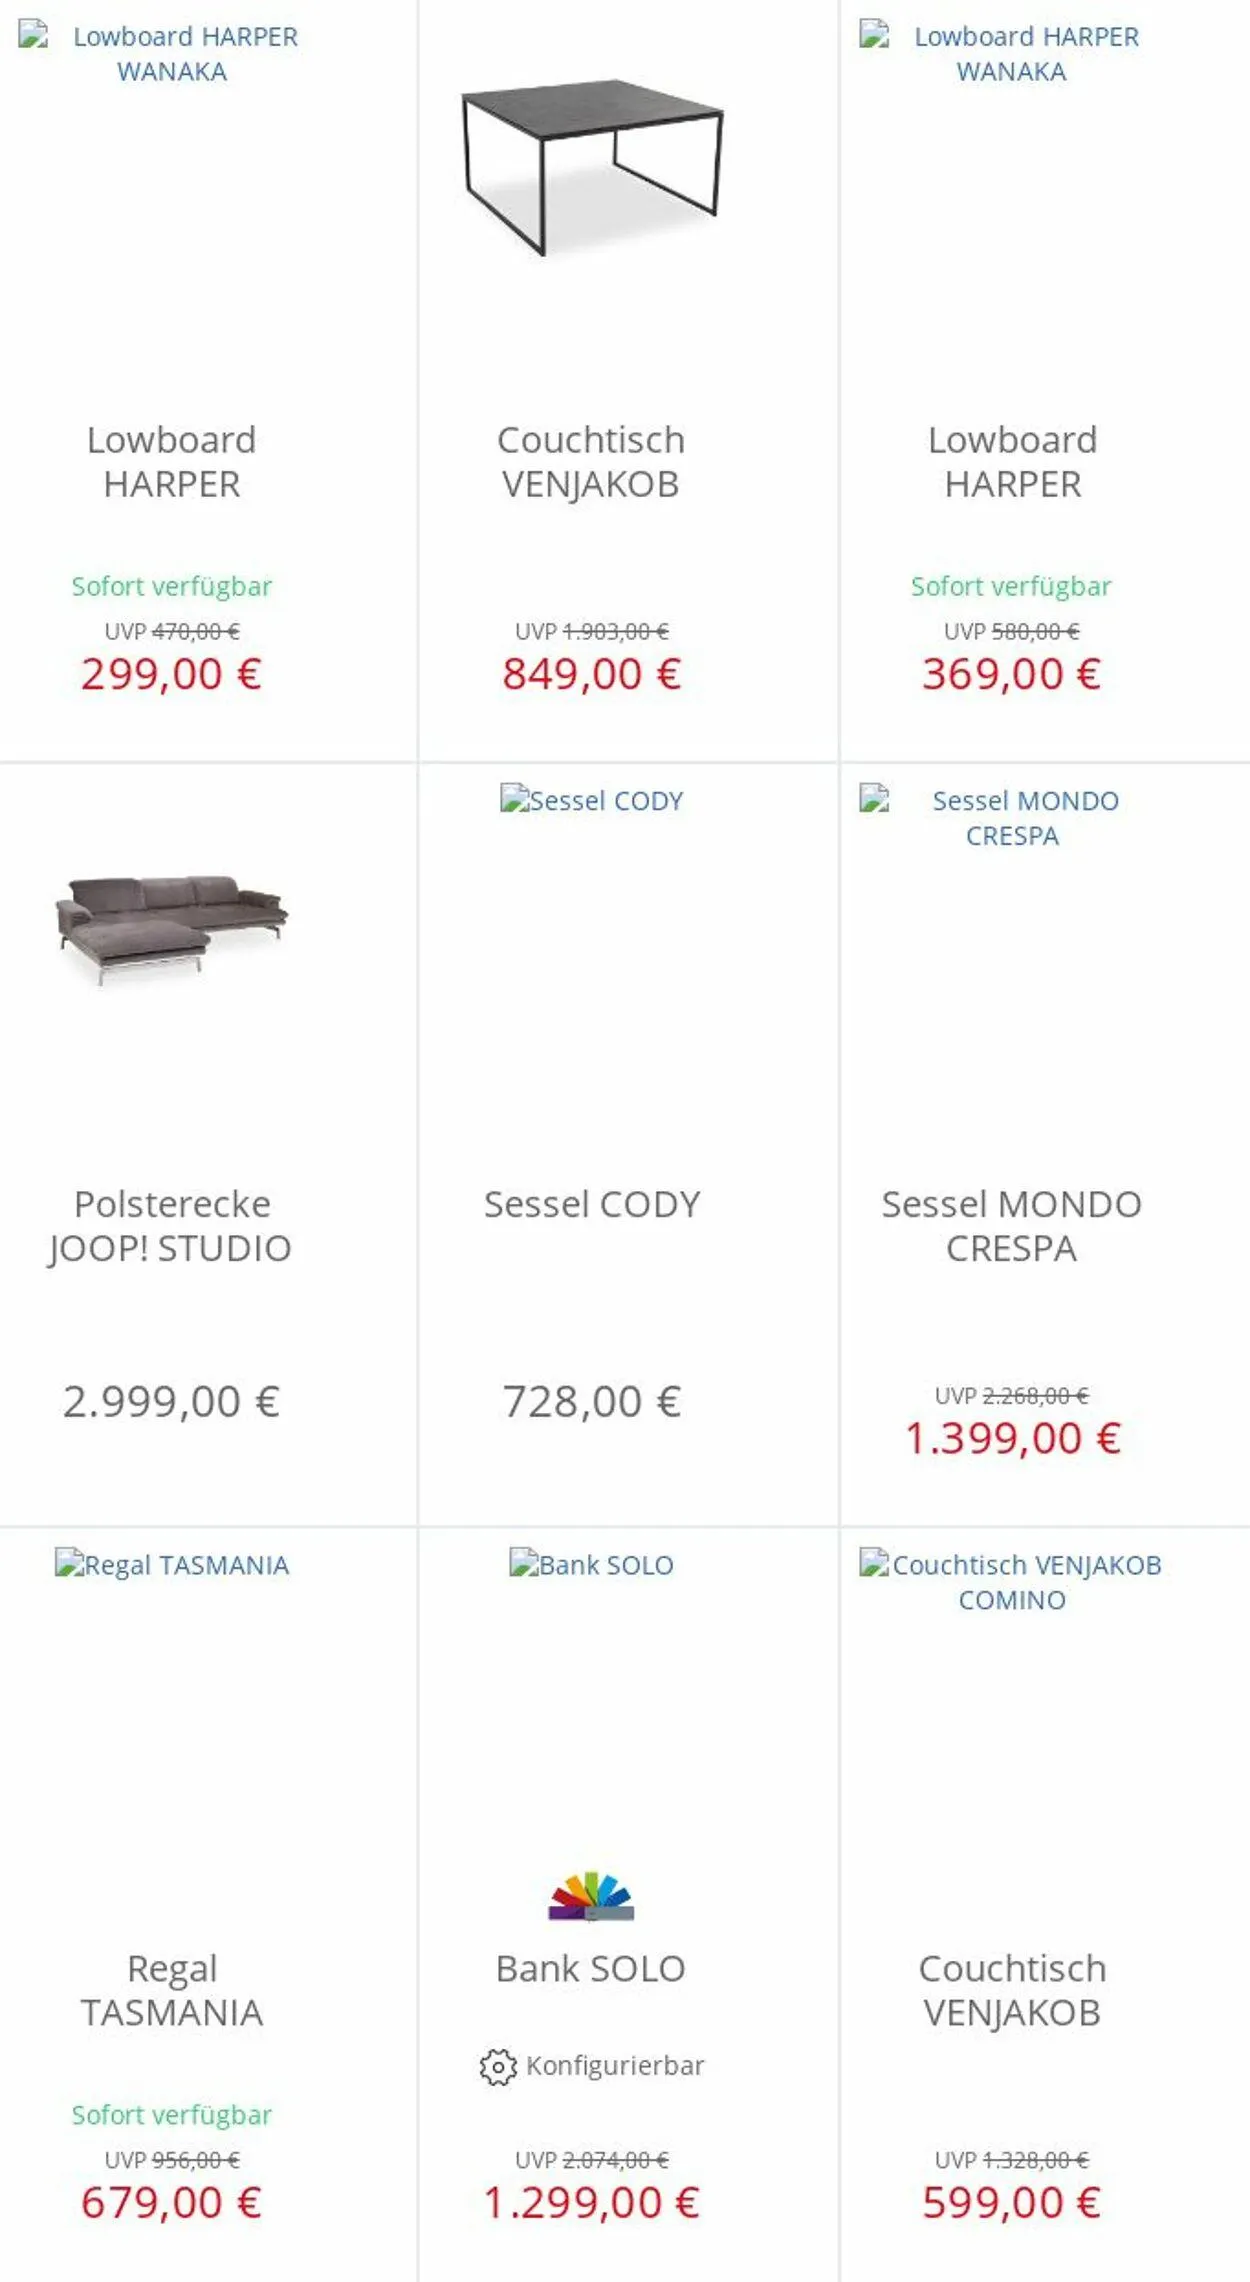Select the Regal TASMANIA product name
The image size is (1250, 2282).
pos(172,1990)
